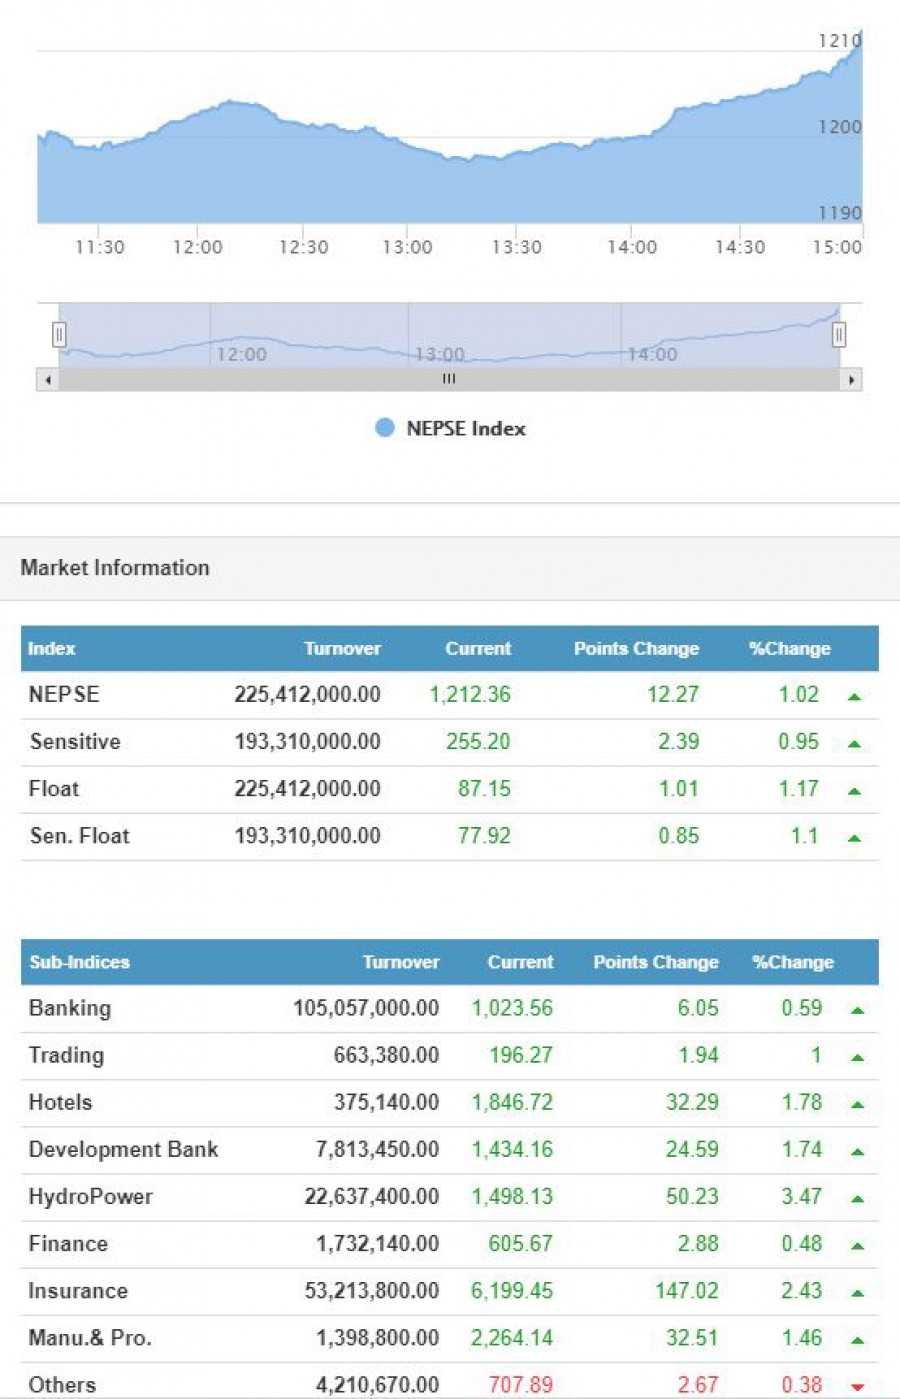Screen dimensions: 900x1399
Task: Click the blue NEPSE Index legend dot
Action: coord(385,428)
